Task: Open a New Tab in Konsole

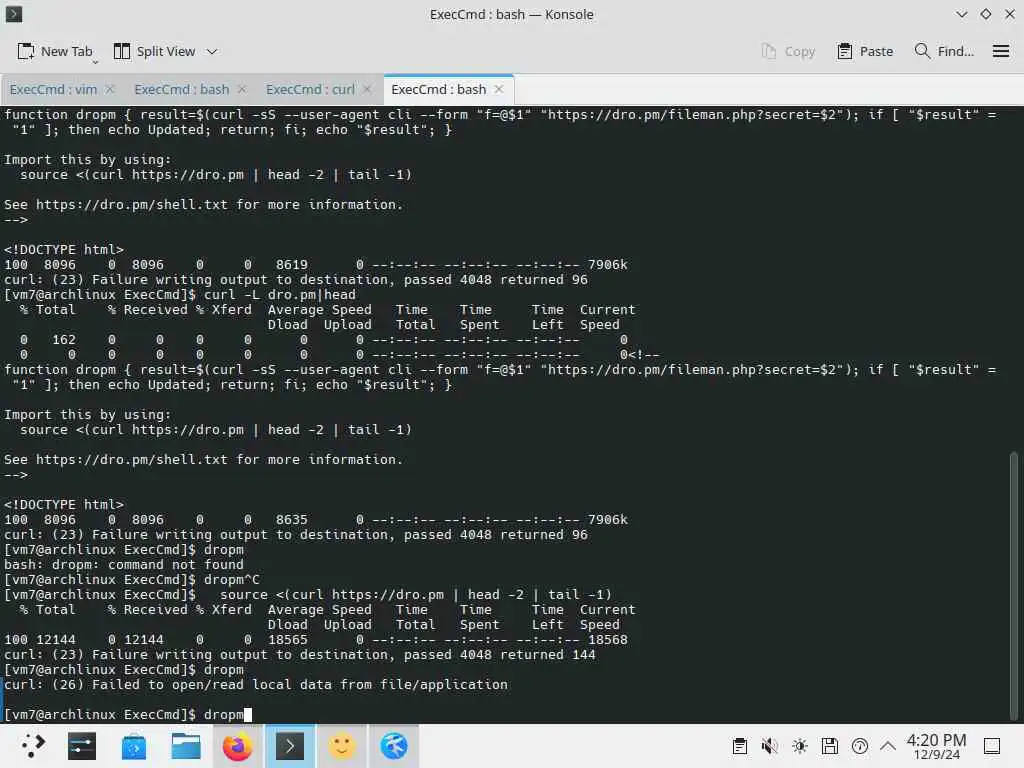Action: click(55, 52)
